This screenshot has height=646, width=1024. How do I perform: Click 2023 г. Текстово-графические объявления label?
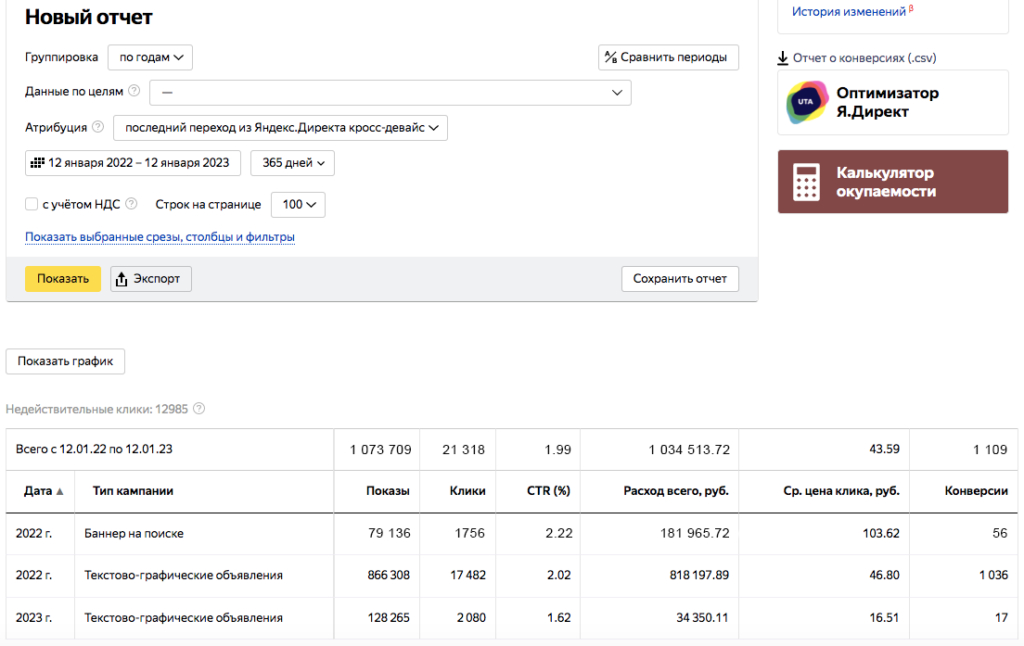tap(184, 617)
